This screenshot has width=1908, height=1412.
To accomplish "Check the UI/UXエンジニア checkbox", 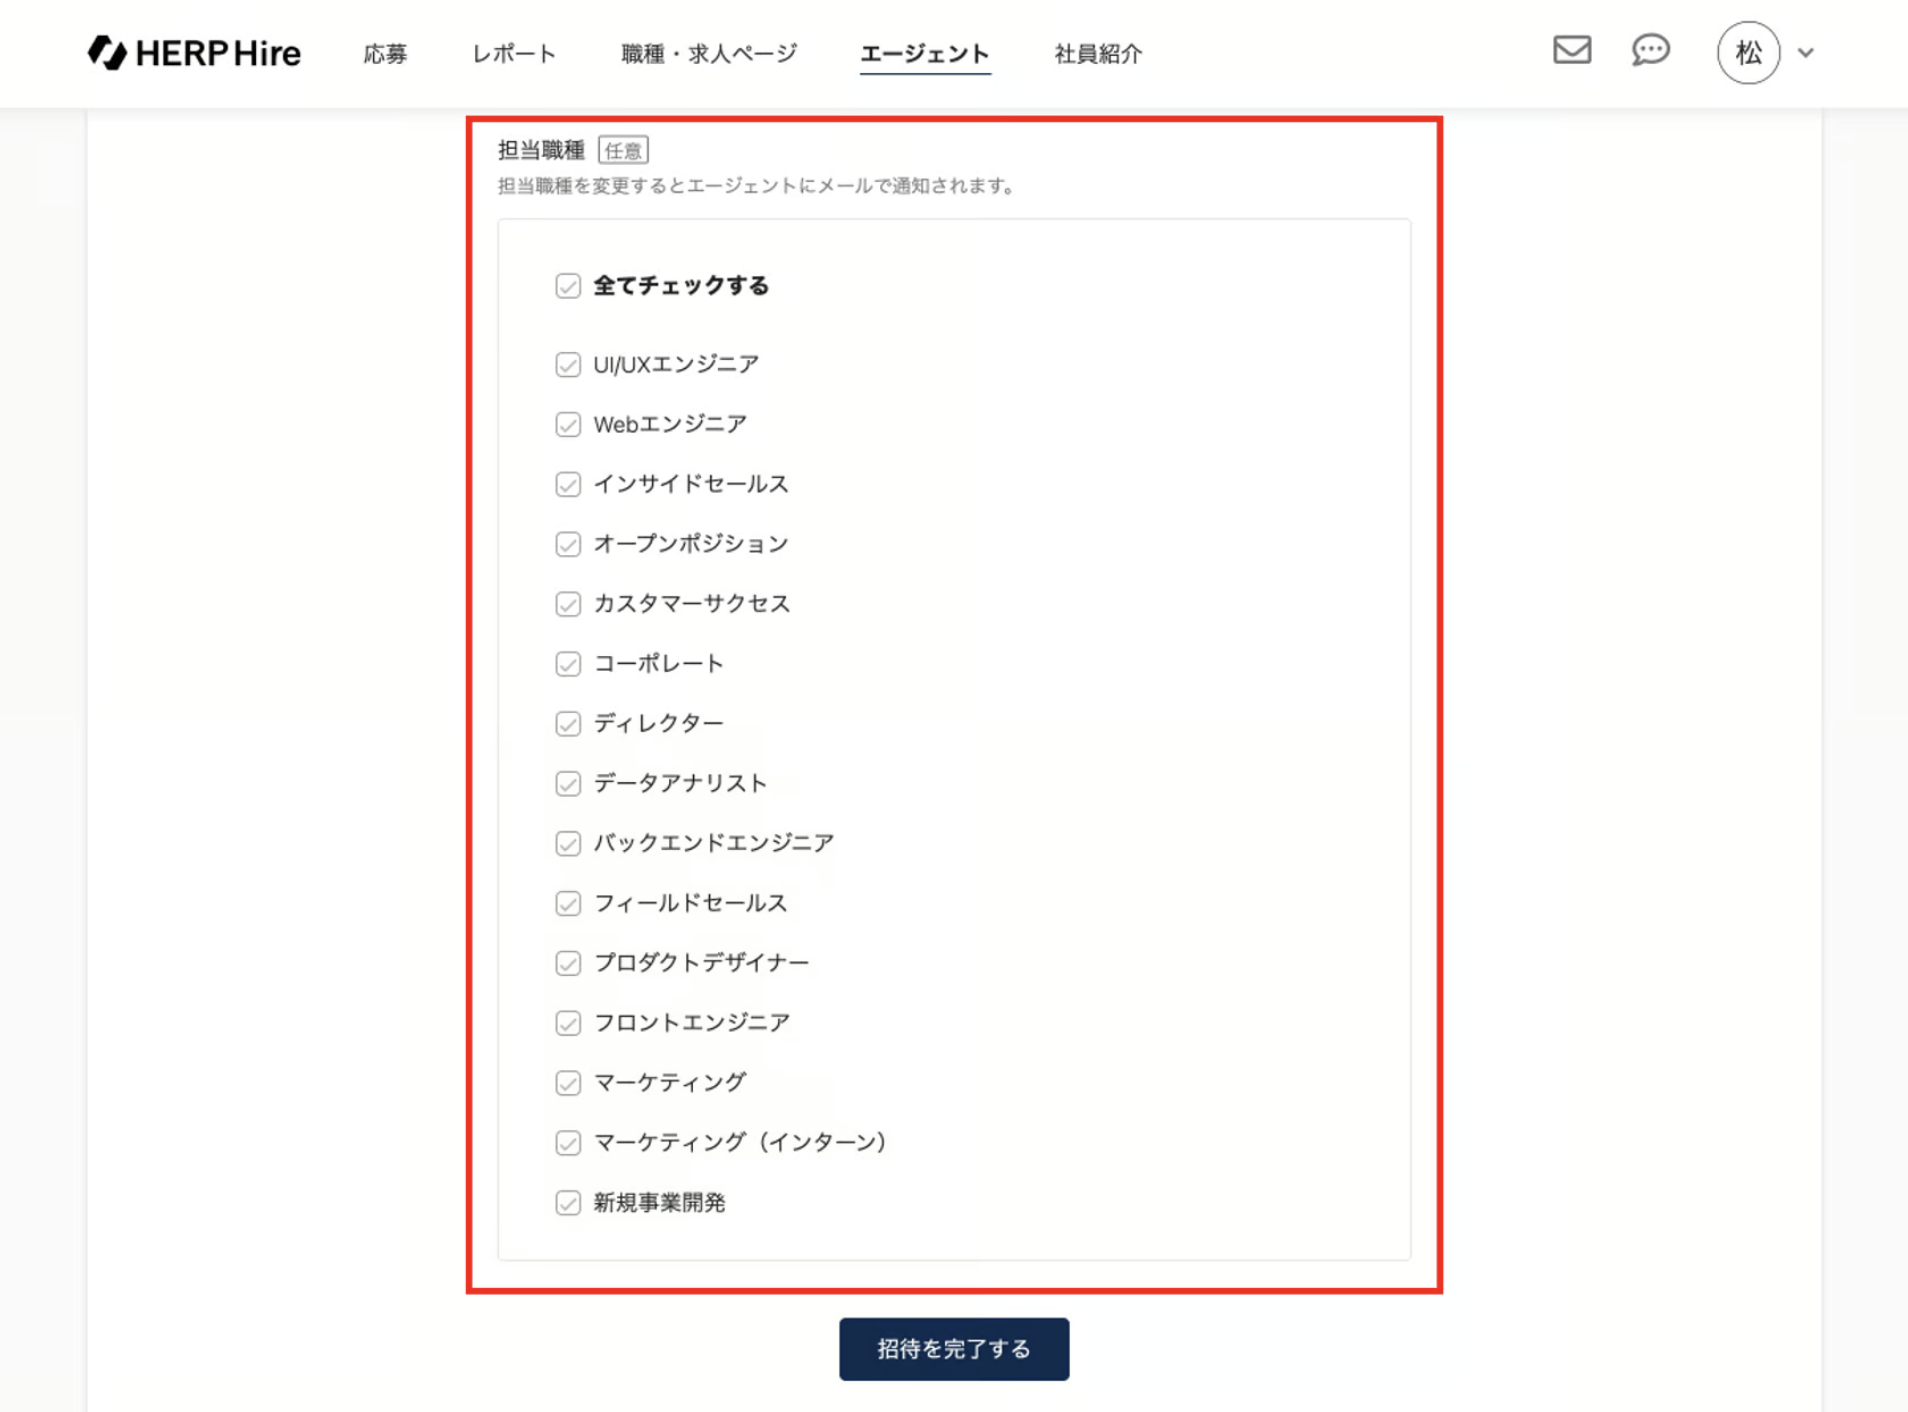I will (x=568, y=365).
